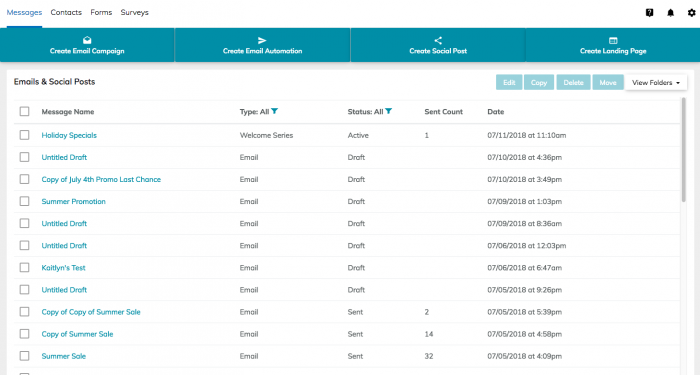Open the settings gear icon
Image resolution: width=700 pixels, height=375 pixels.
pos(692,12)
